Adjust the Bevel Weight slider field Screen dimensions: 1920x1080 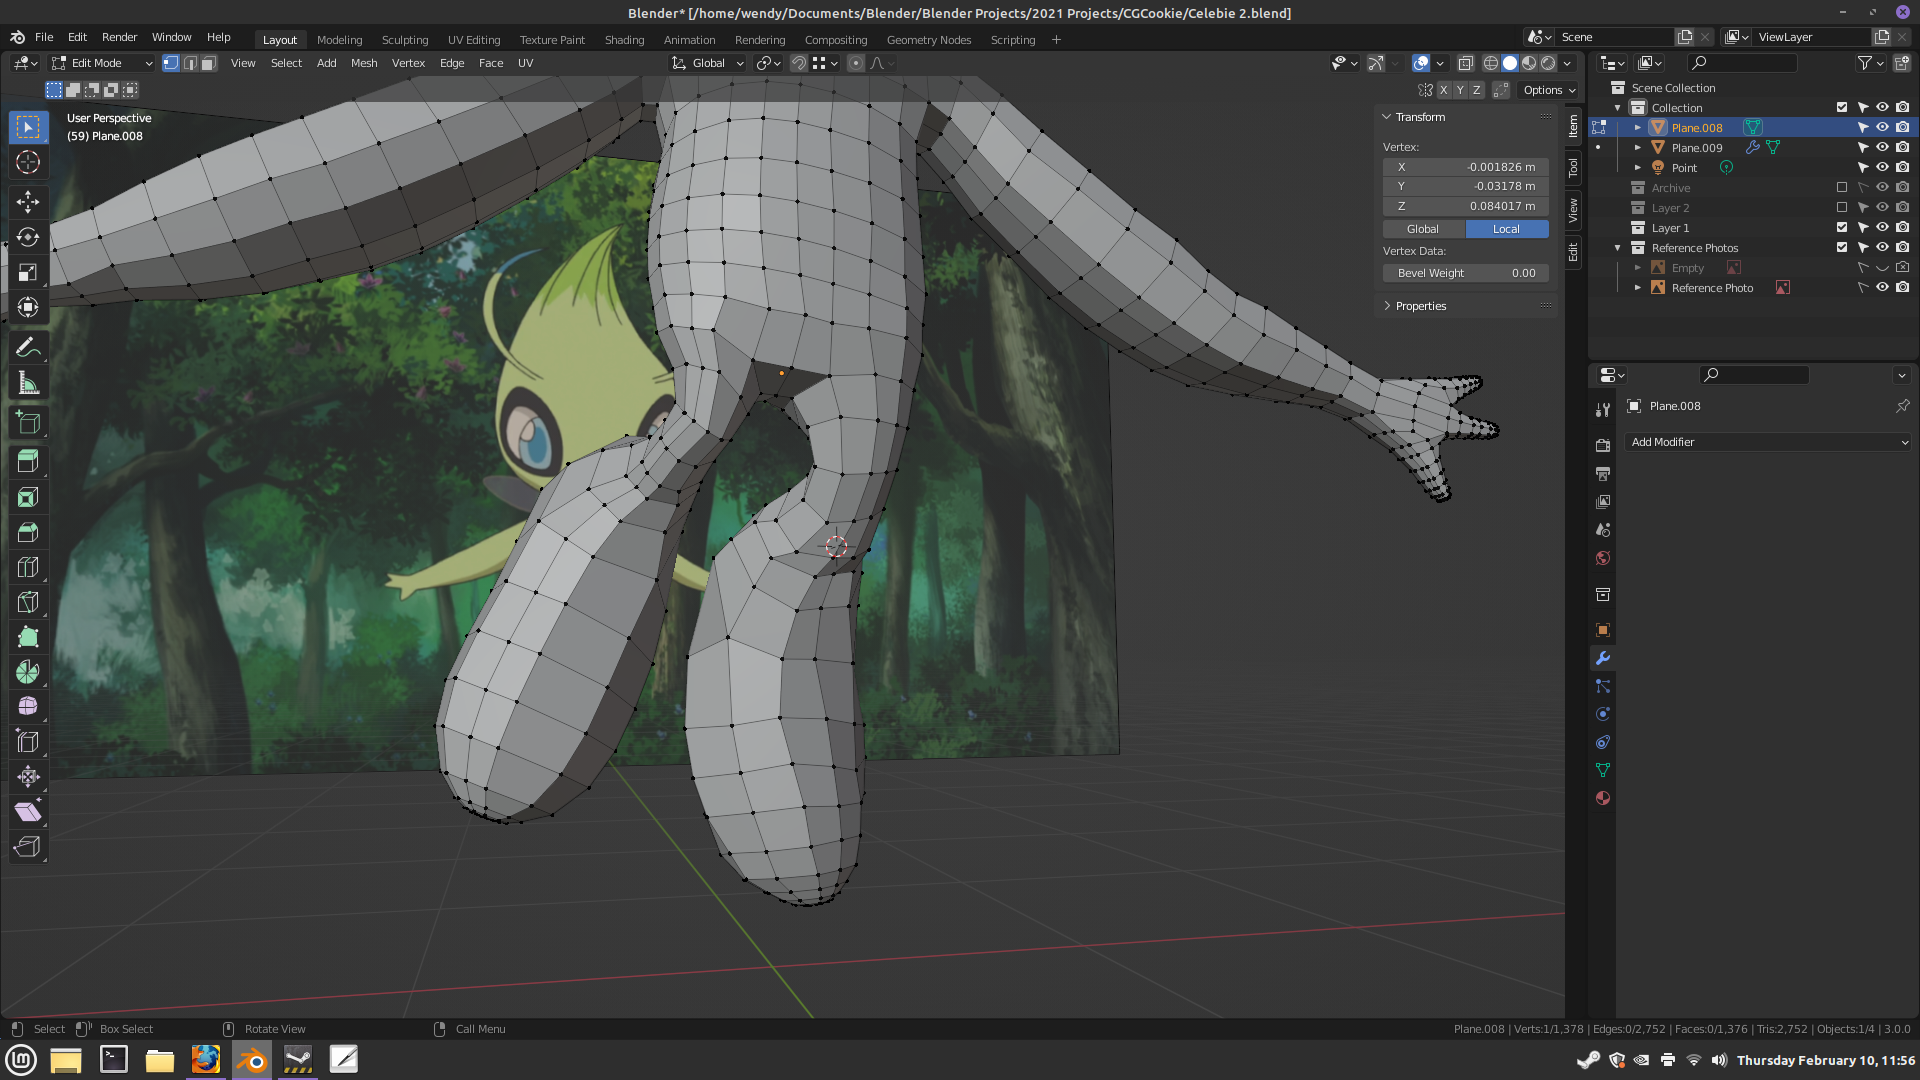(1466, 273)
